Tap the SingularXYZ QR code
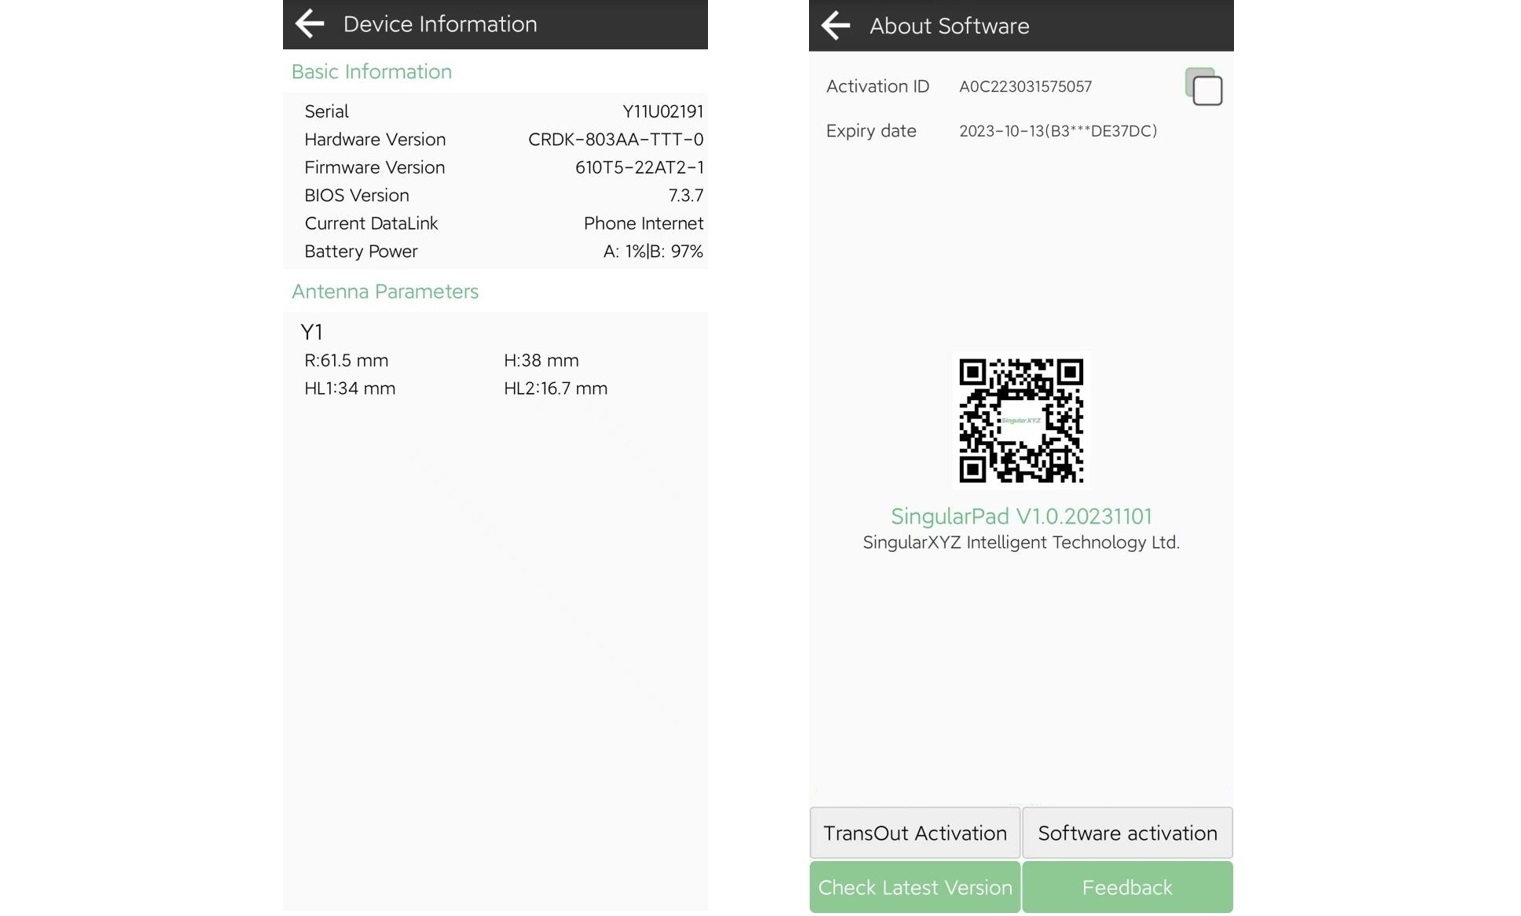 pos(1021,421)
